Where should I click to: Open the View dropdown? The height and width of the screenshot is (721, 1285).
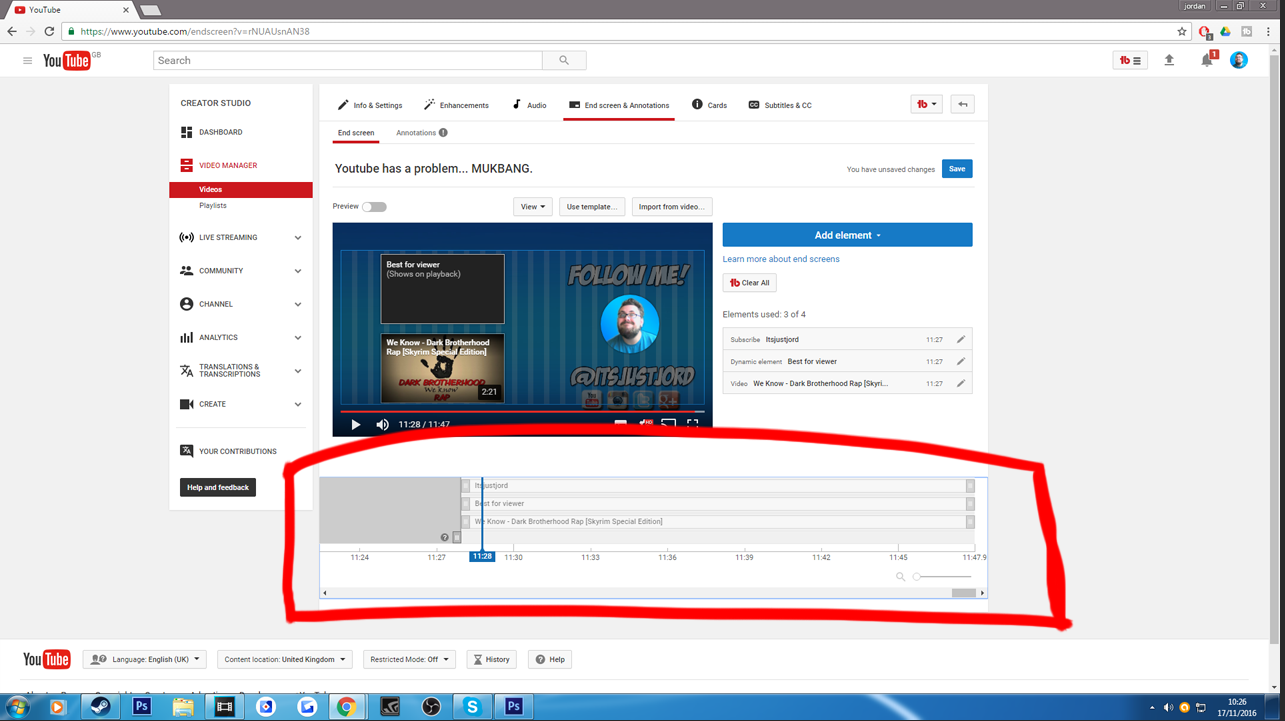click(533, 207)
